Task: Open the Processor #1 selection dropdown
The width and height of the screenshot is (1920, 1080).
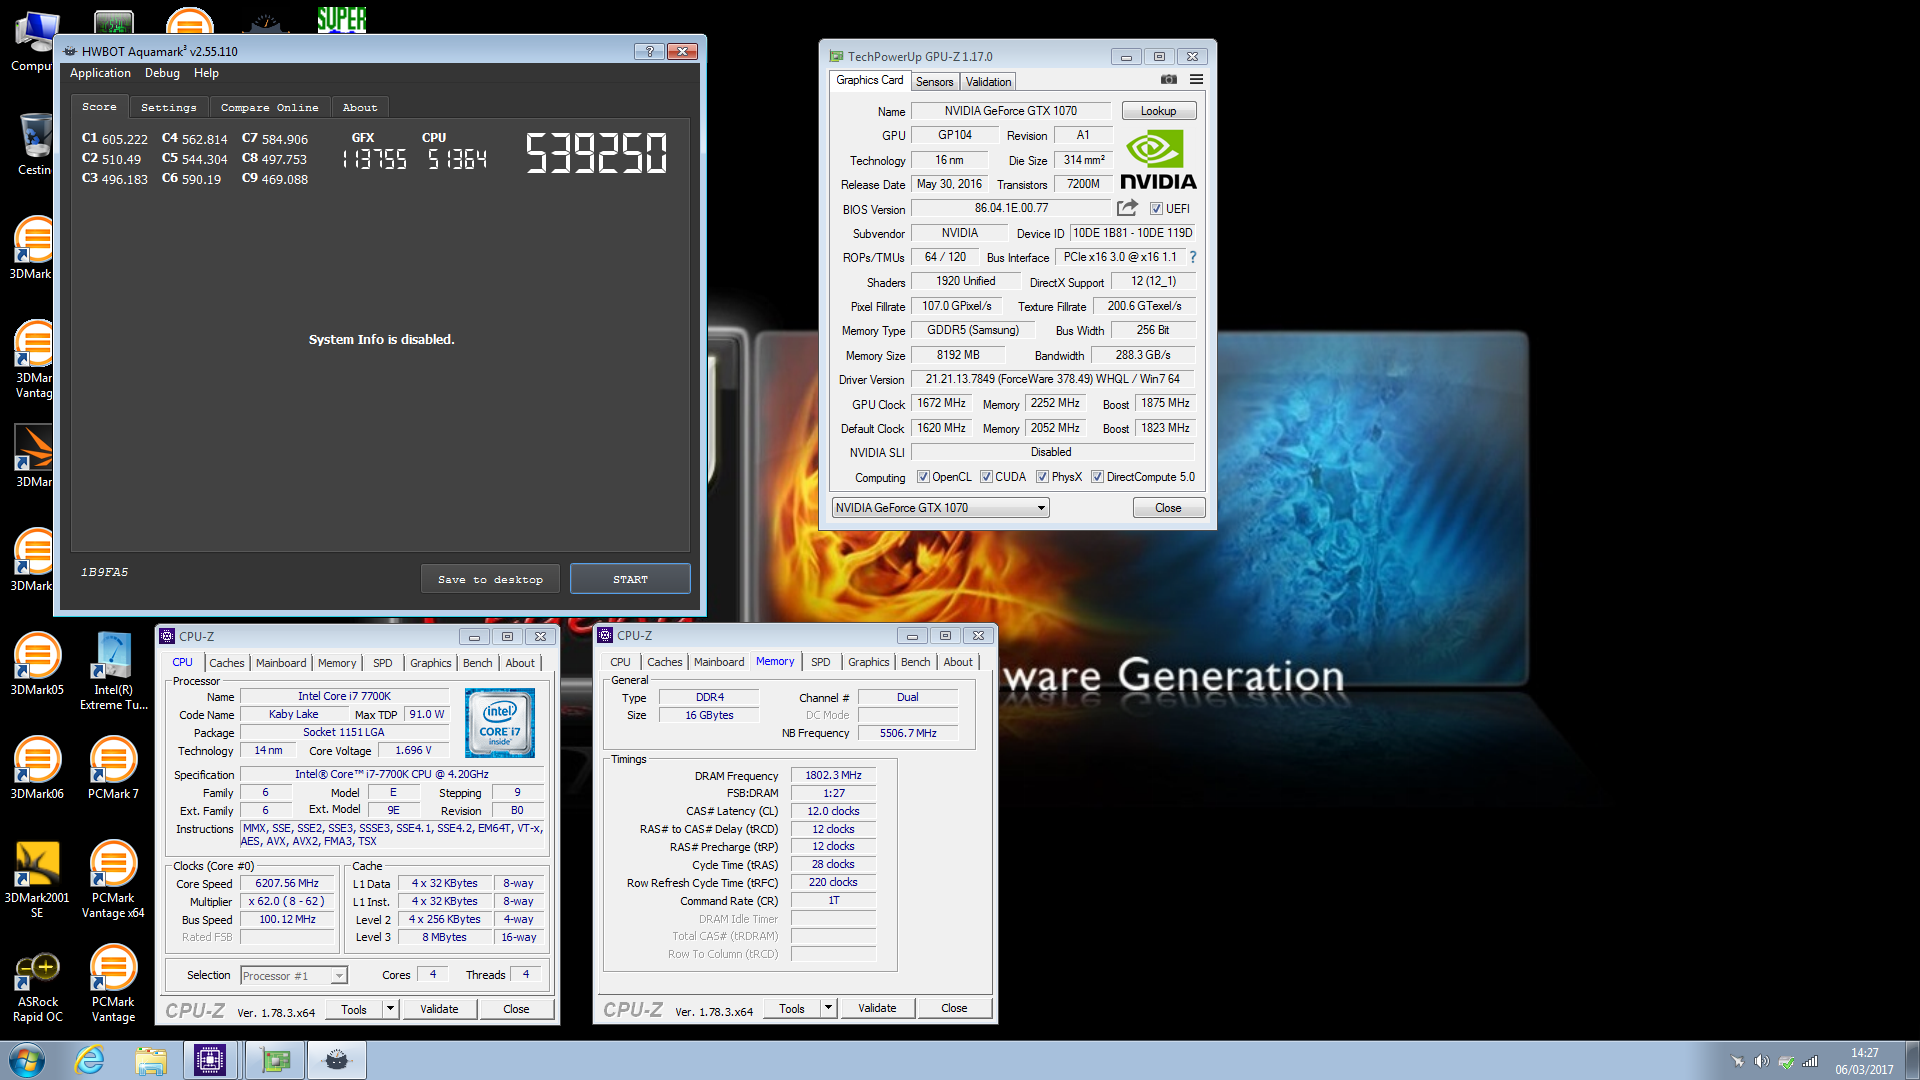Action: point(294,976)
